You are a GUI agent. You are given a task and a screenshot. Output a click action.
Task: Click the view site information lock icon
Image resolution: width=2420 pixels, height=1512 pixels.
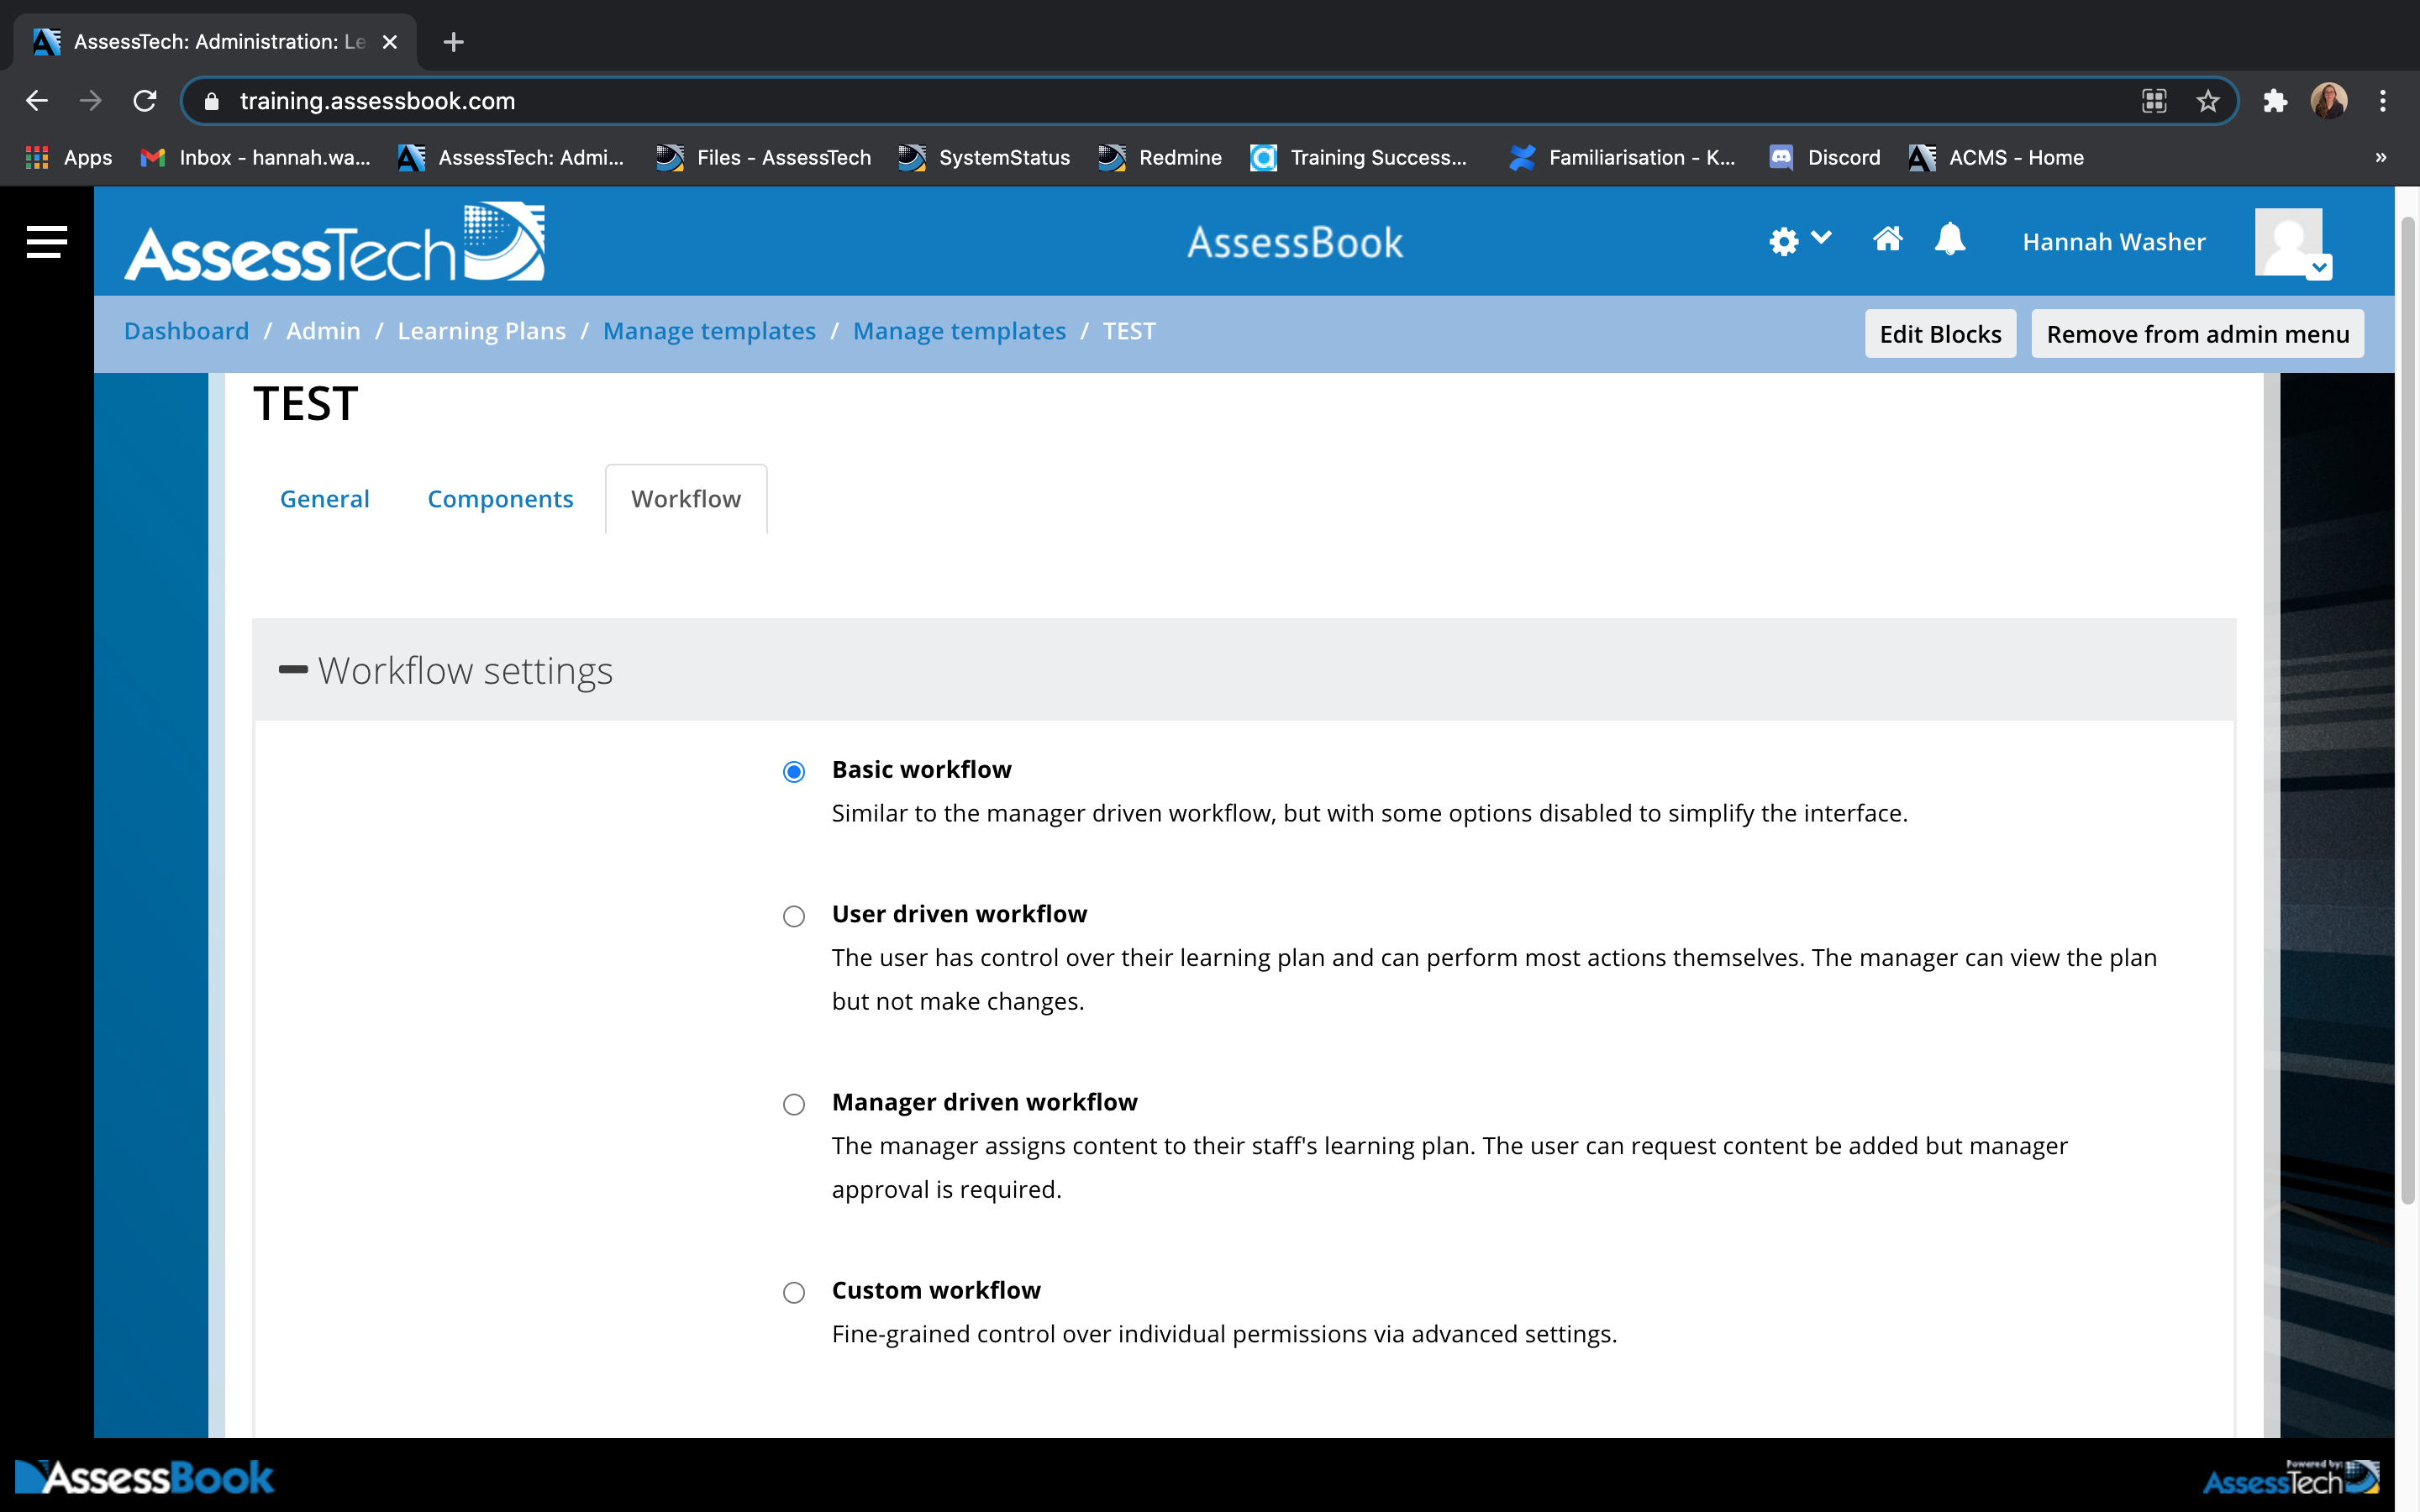coord(211,101)
